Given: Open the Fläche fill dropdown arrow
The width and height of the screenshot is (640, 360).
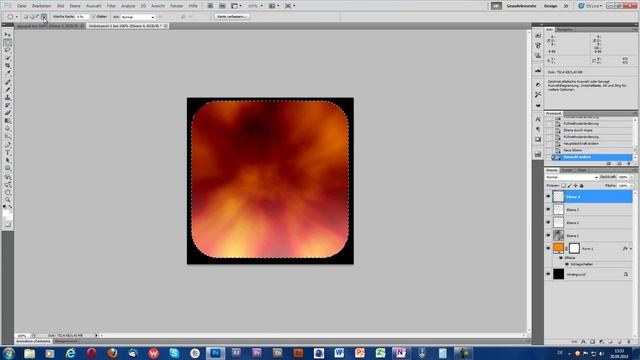Looking at the screenshot, I should pos(631,186).
